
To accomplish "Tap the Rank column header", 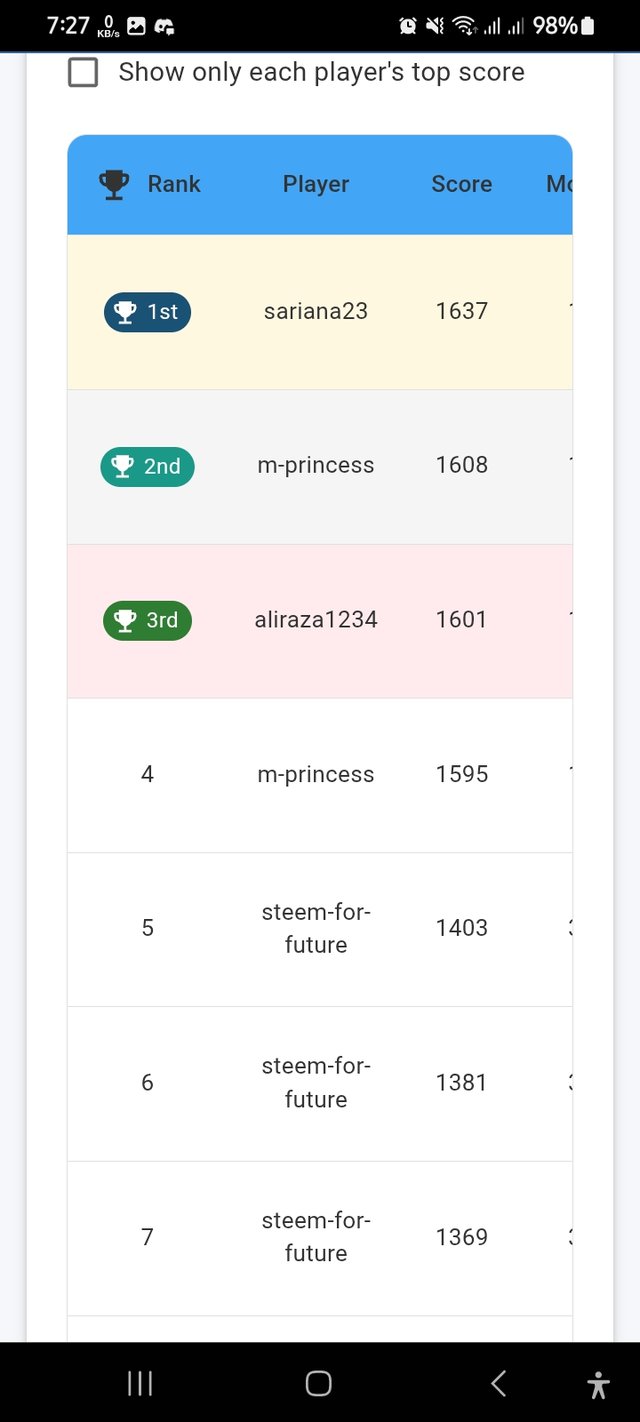I will 174,183.
